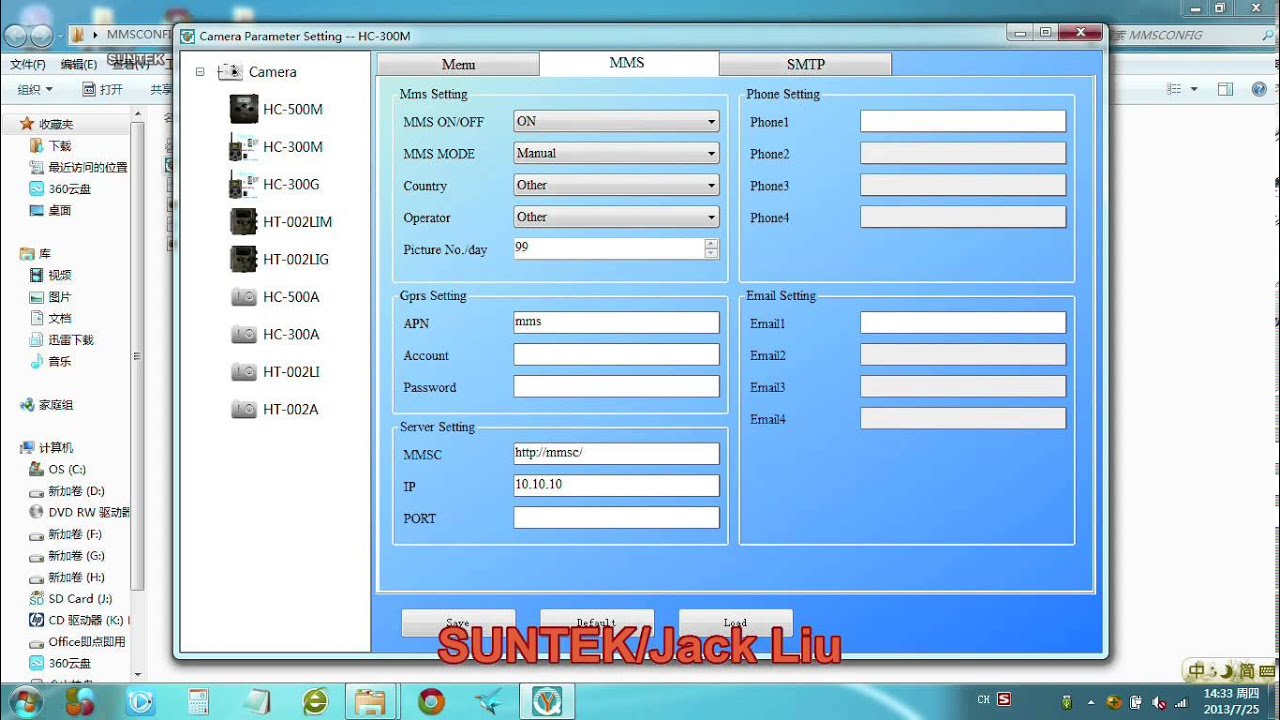
Task: Select the HC-500M camera thumbnail icon
Action: pyautogui.click(x=243, y=109)
